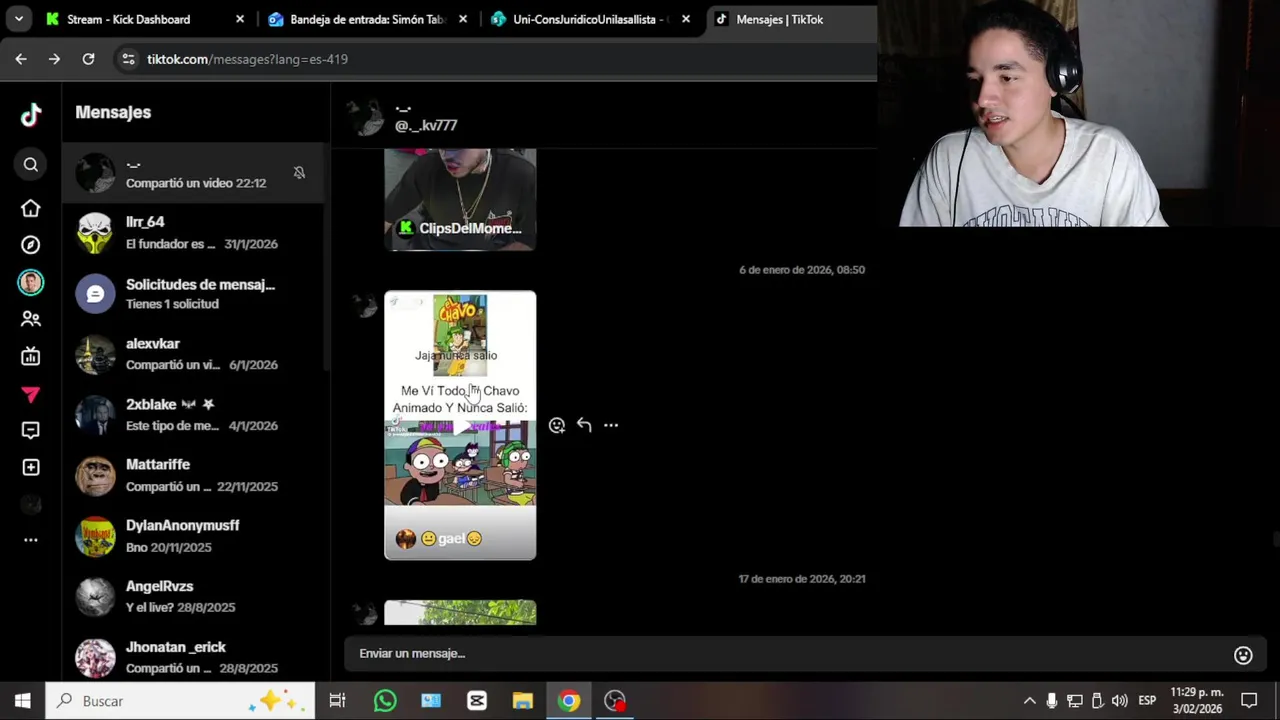Open more options for Chavo message
This screenshot has height=720, width=1280.
[611, 425]
